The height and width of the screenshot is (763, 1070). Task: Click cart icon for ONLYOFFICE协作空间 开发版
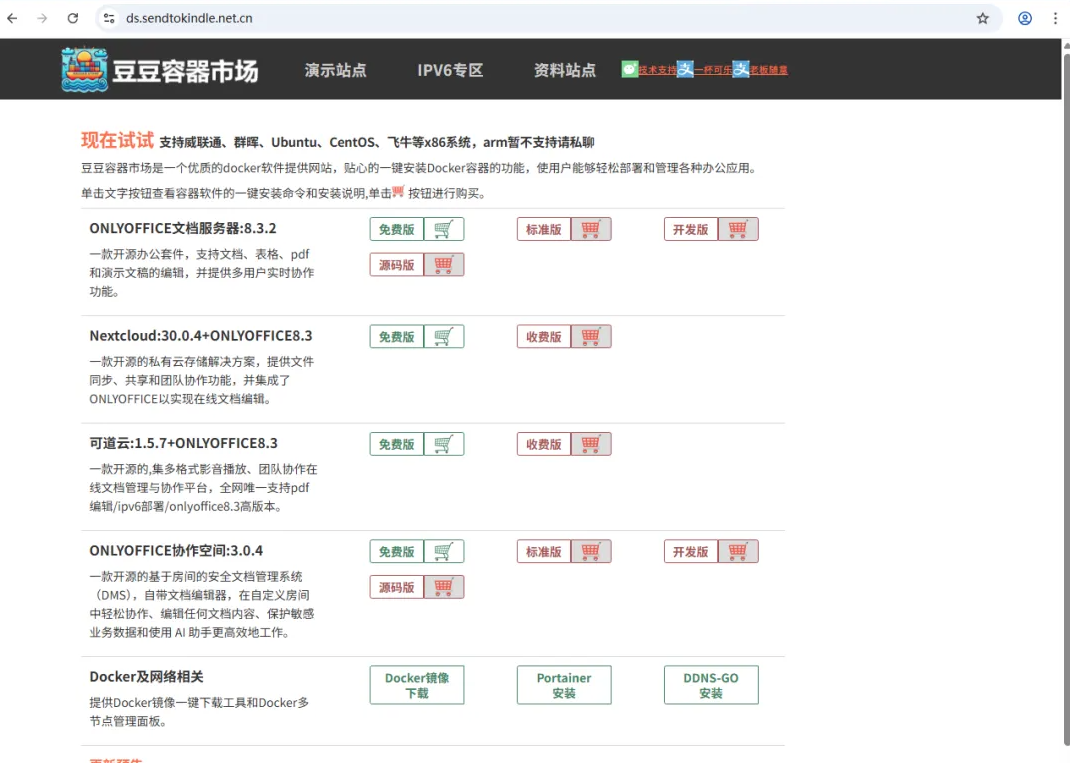738,551
